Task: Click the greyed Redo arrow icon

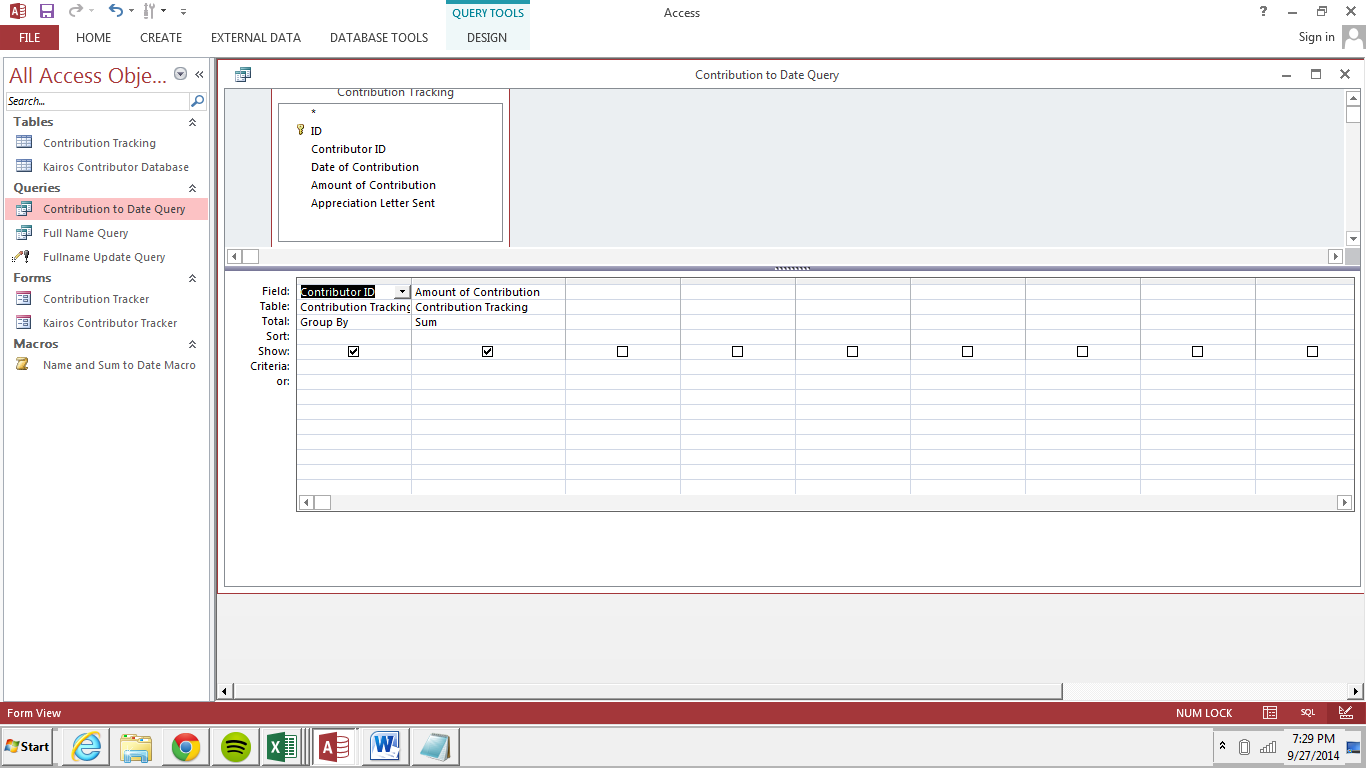Action: (75, 12)
